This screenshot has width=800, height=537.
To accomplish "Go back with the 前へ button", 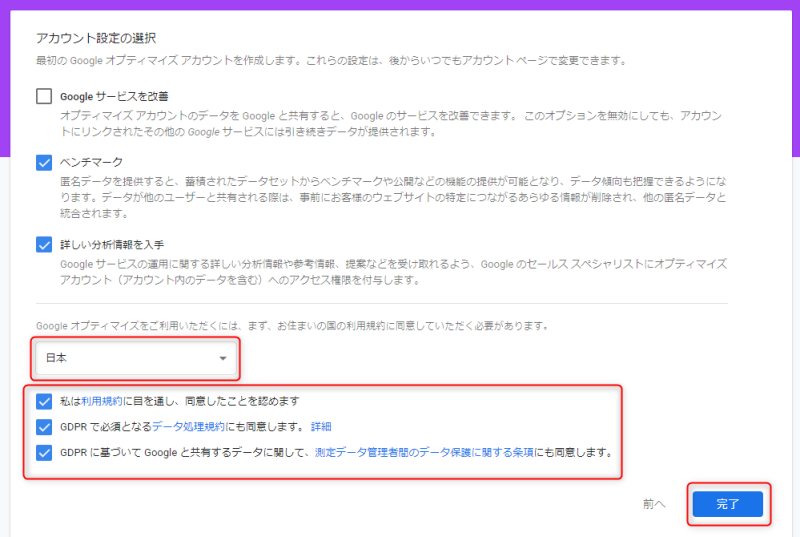I will click(x=654, y=504).
